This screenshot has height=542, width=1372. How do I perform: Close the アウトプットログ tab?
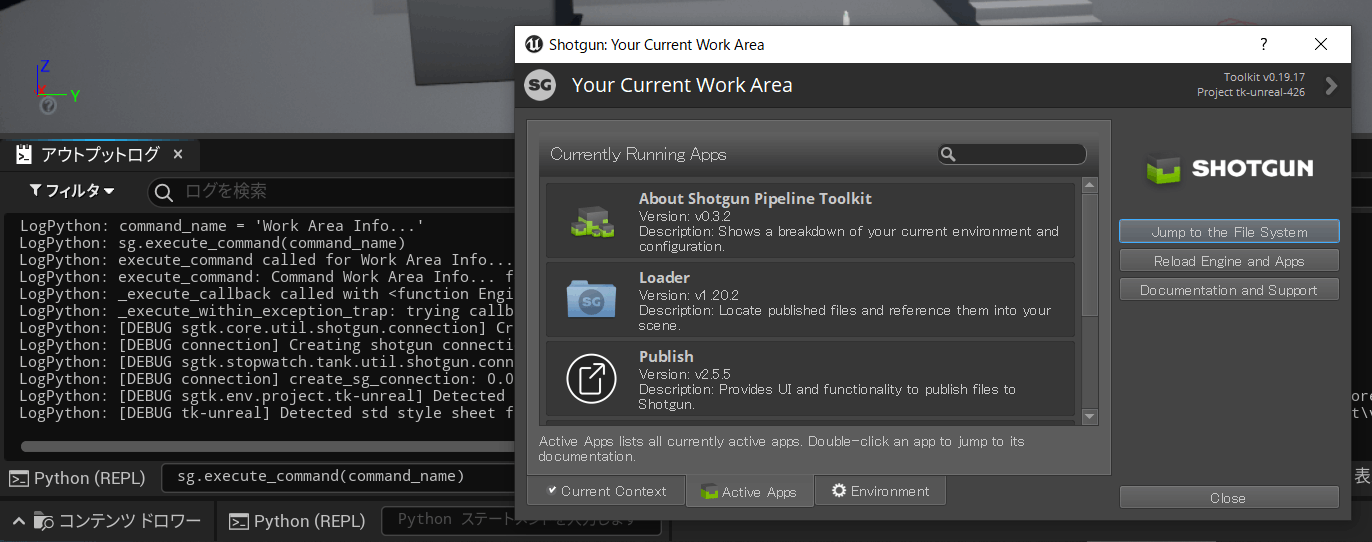click(x=178, y=155)
